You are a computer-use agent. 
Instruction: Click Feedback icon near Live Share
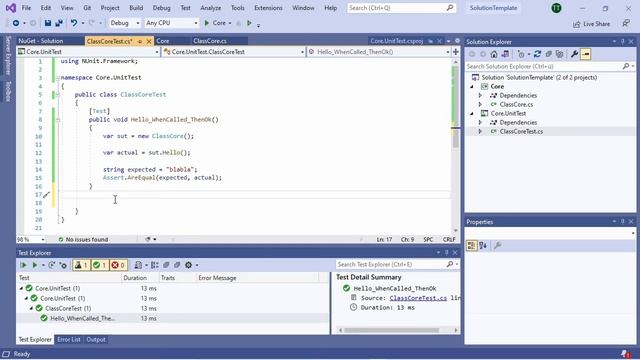click(x=626, y=24)
